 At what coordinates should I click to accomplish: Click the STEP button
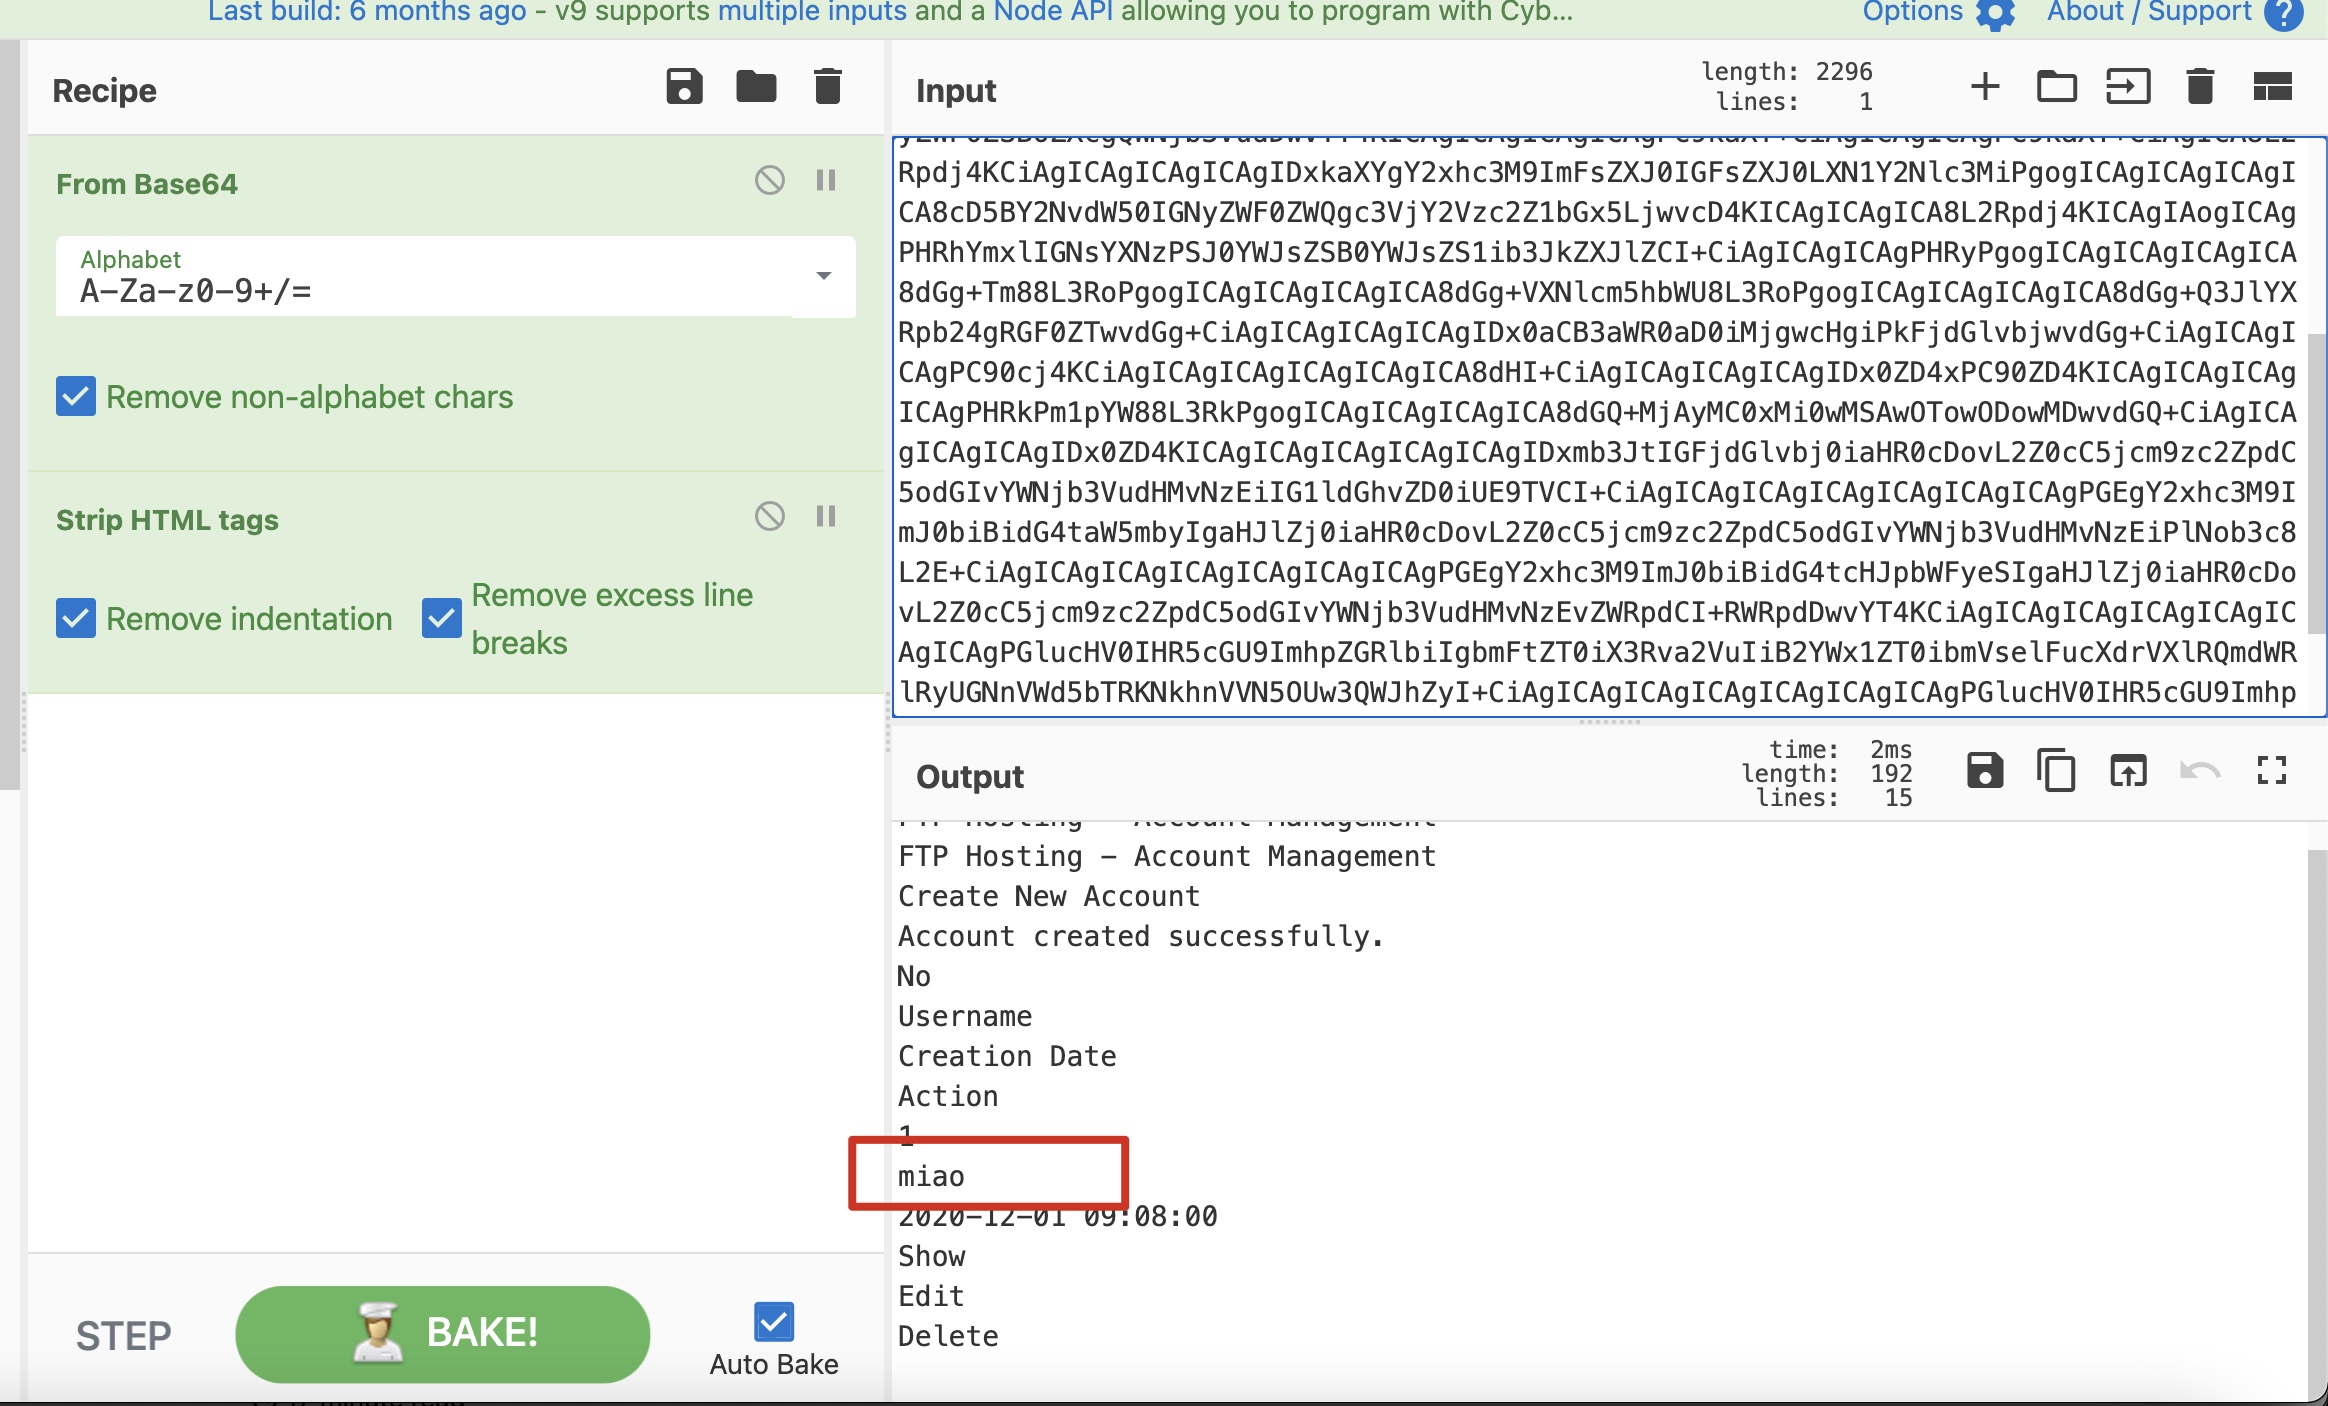click(x=124, y=1336)
